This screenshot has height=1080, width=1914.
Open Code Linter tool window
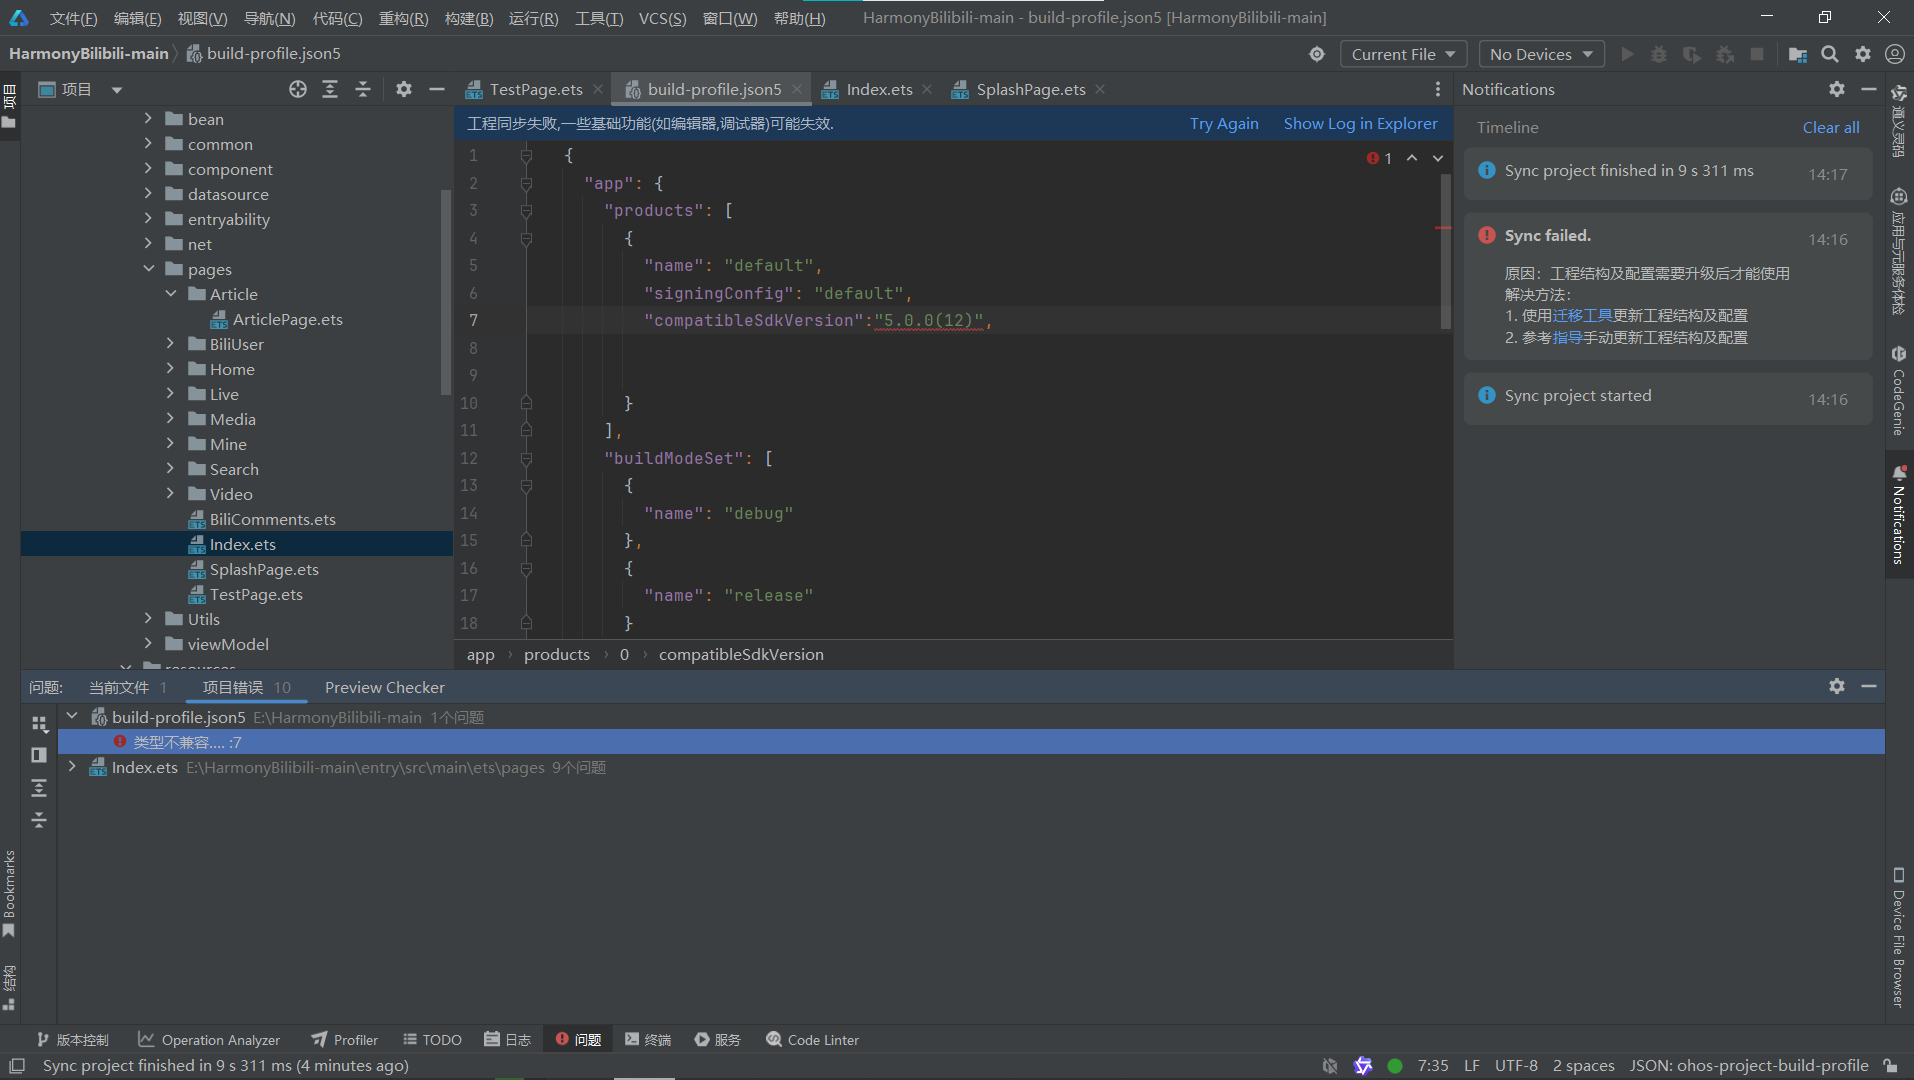tap(812, 1040)
